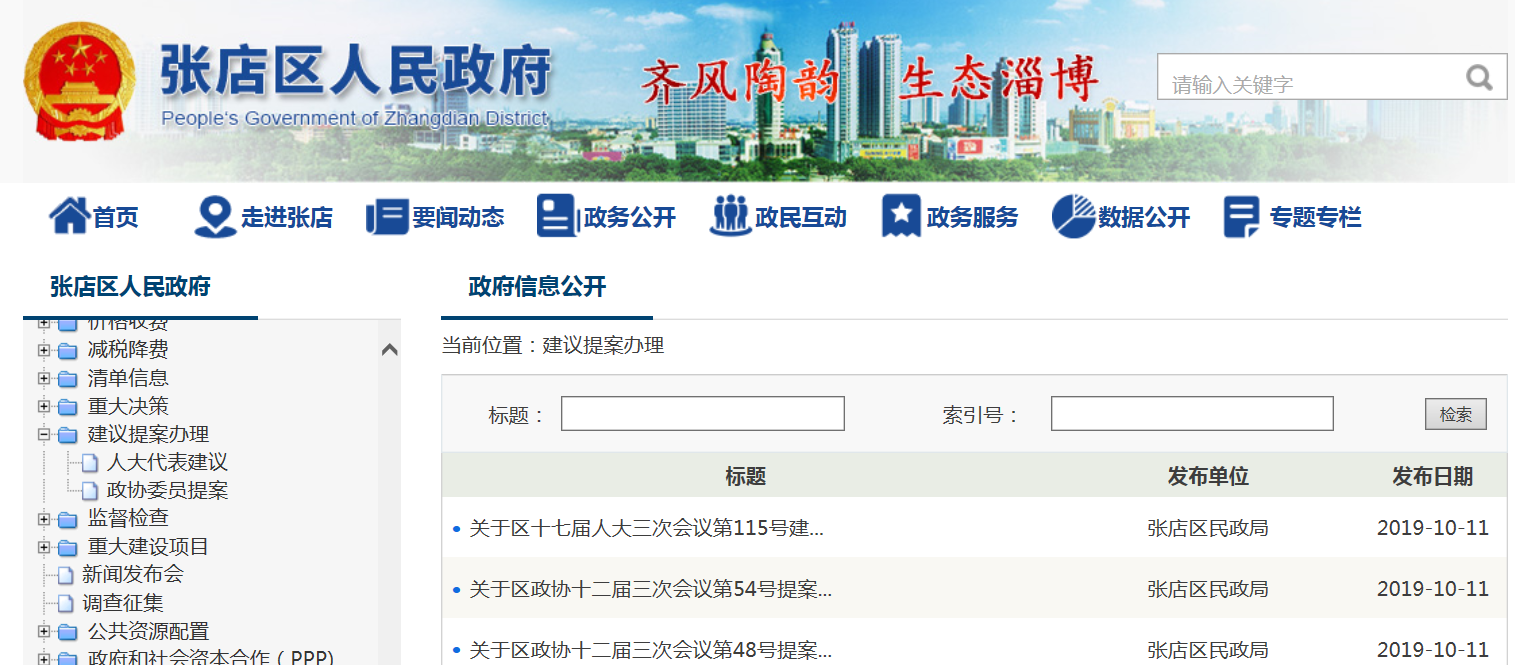Click the document icon beside 政务公开
Screen dimensions: 1515x665
click(x=557, y=217)
